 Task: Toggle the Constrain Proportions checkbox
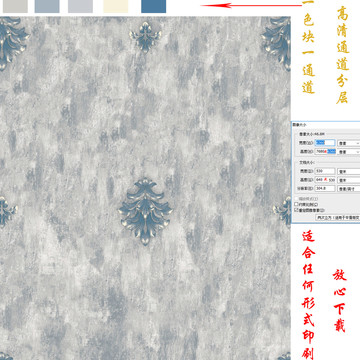[296, 204]
